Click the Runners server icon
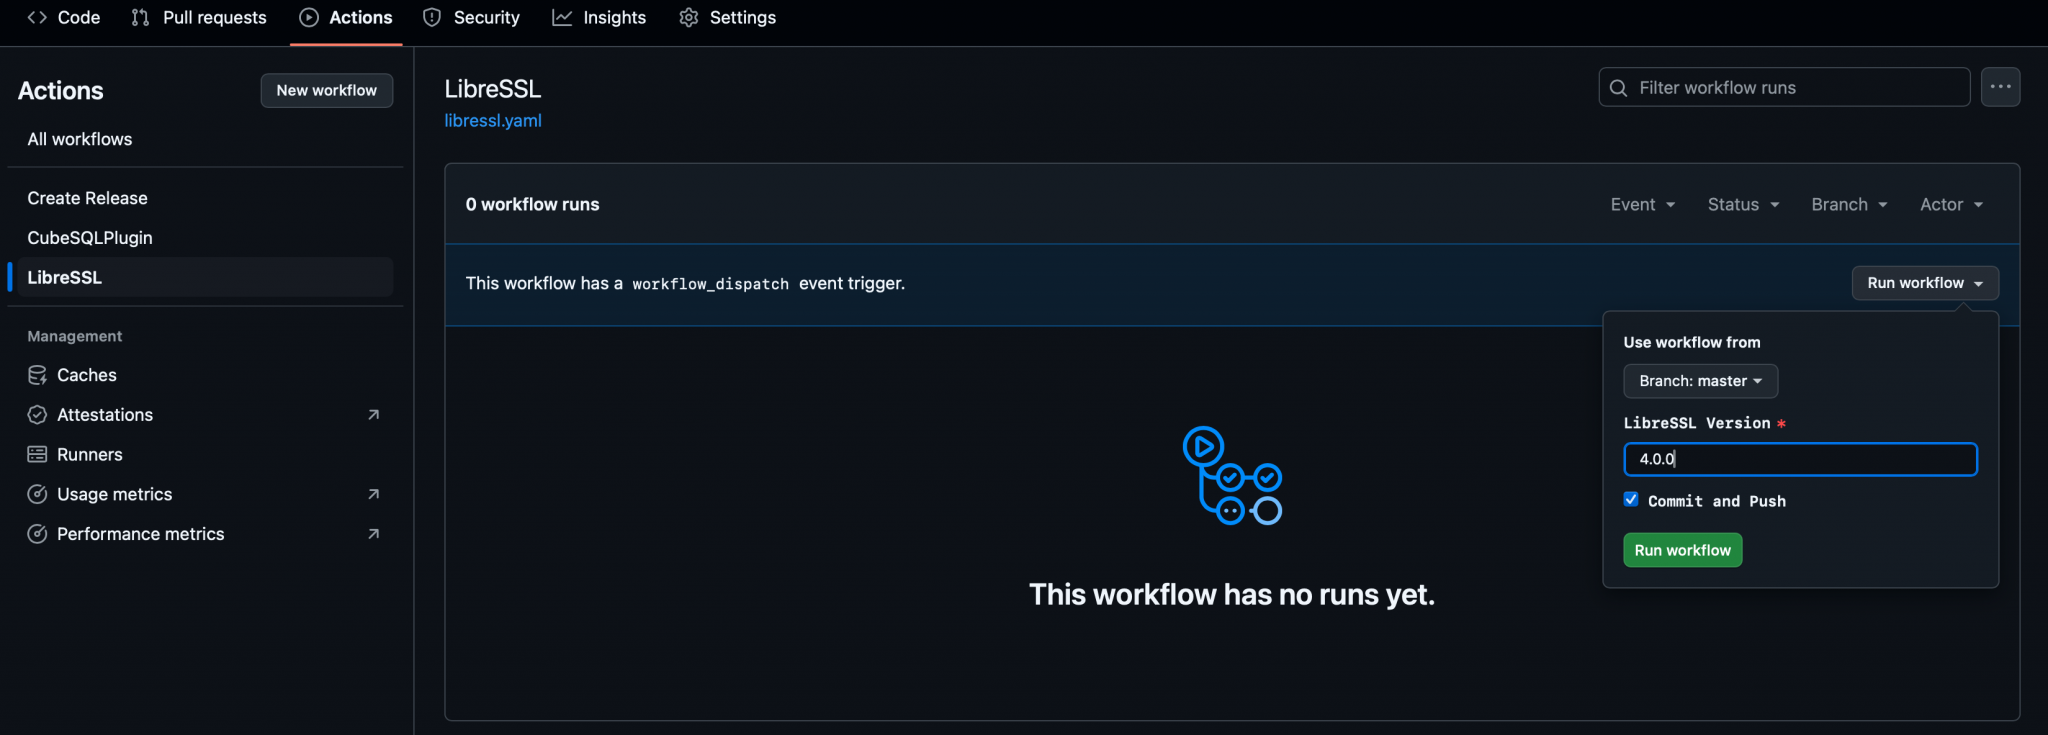Image resolution: width=2048 pixels, height=735 pixels. 37,455
